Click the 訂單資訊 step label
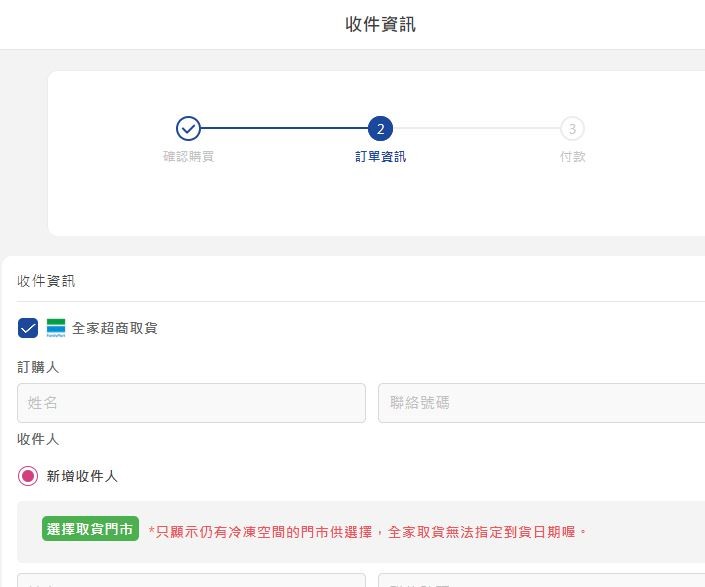Image resolution: width=705 pixels, height=587 pixels. coord(380,156)
